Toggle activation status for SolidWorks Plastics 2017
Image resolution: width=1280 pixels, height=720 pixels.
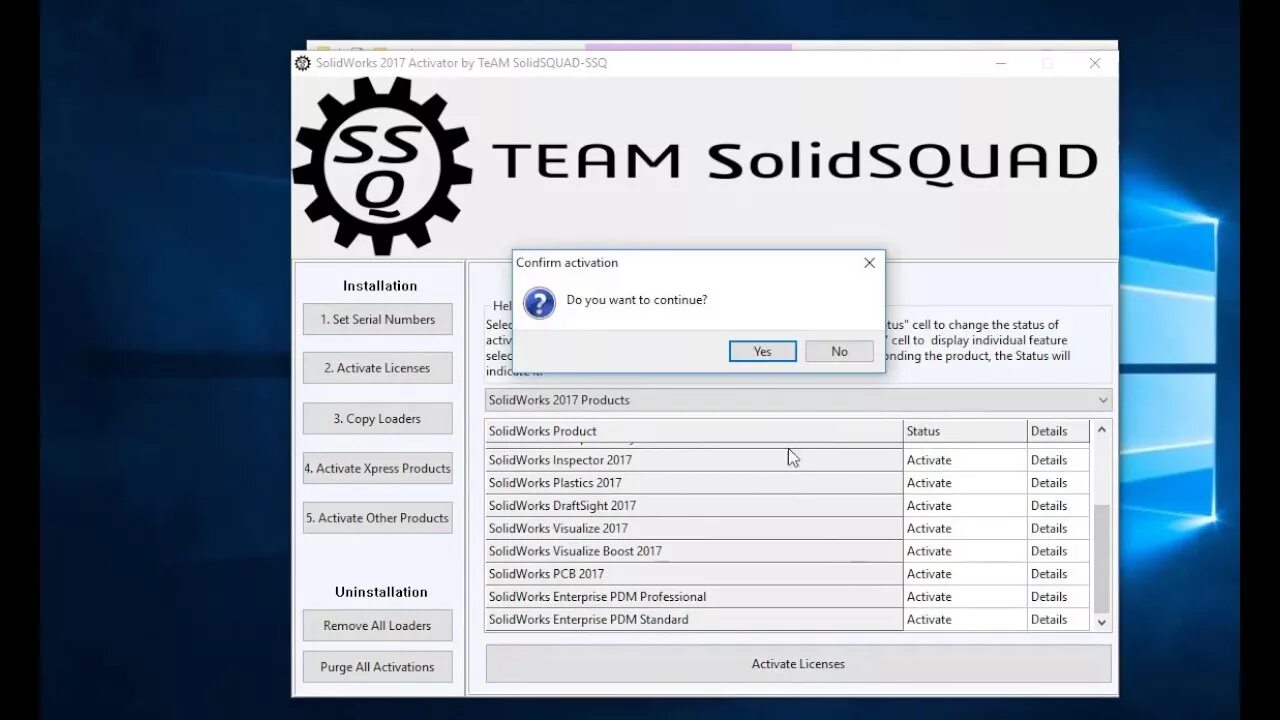pos(928,482)
